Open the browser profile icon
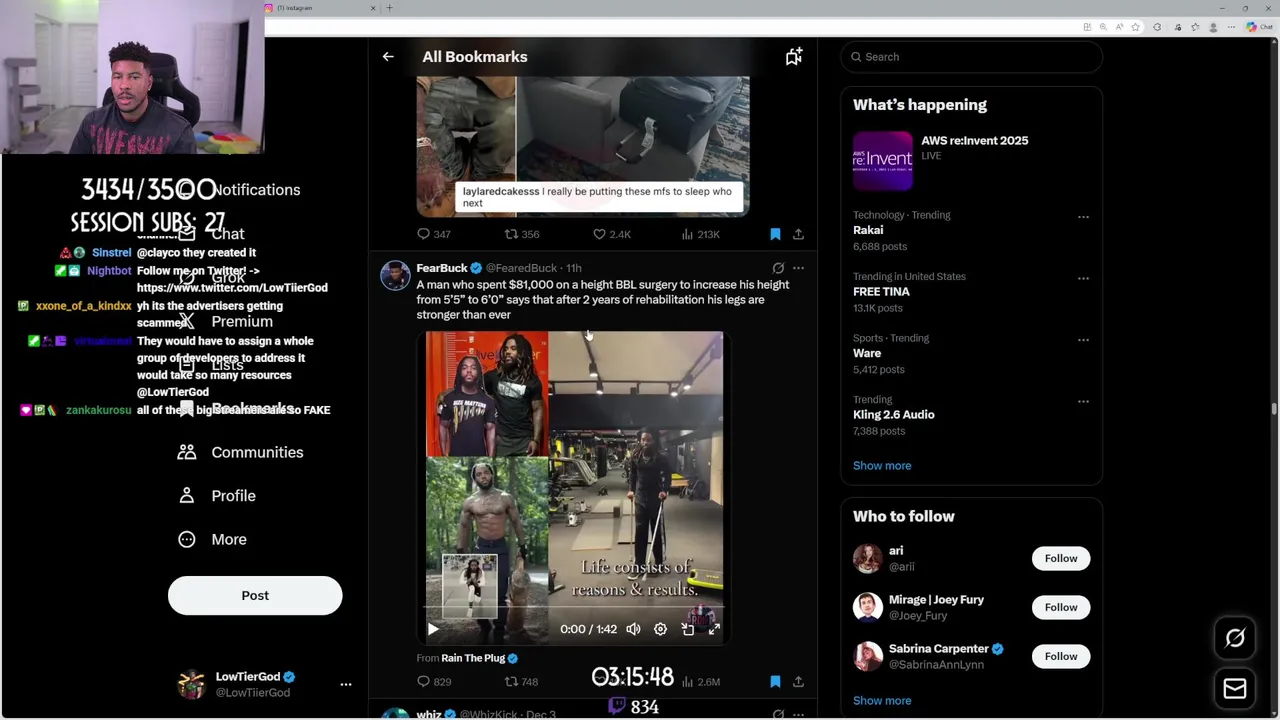1280x720 pixels. [1215, 27]
